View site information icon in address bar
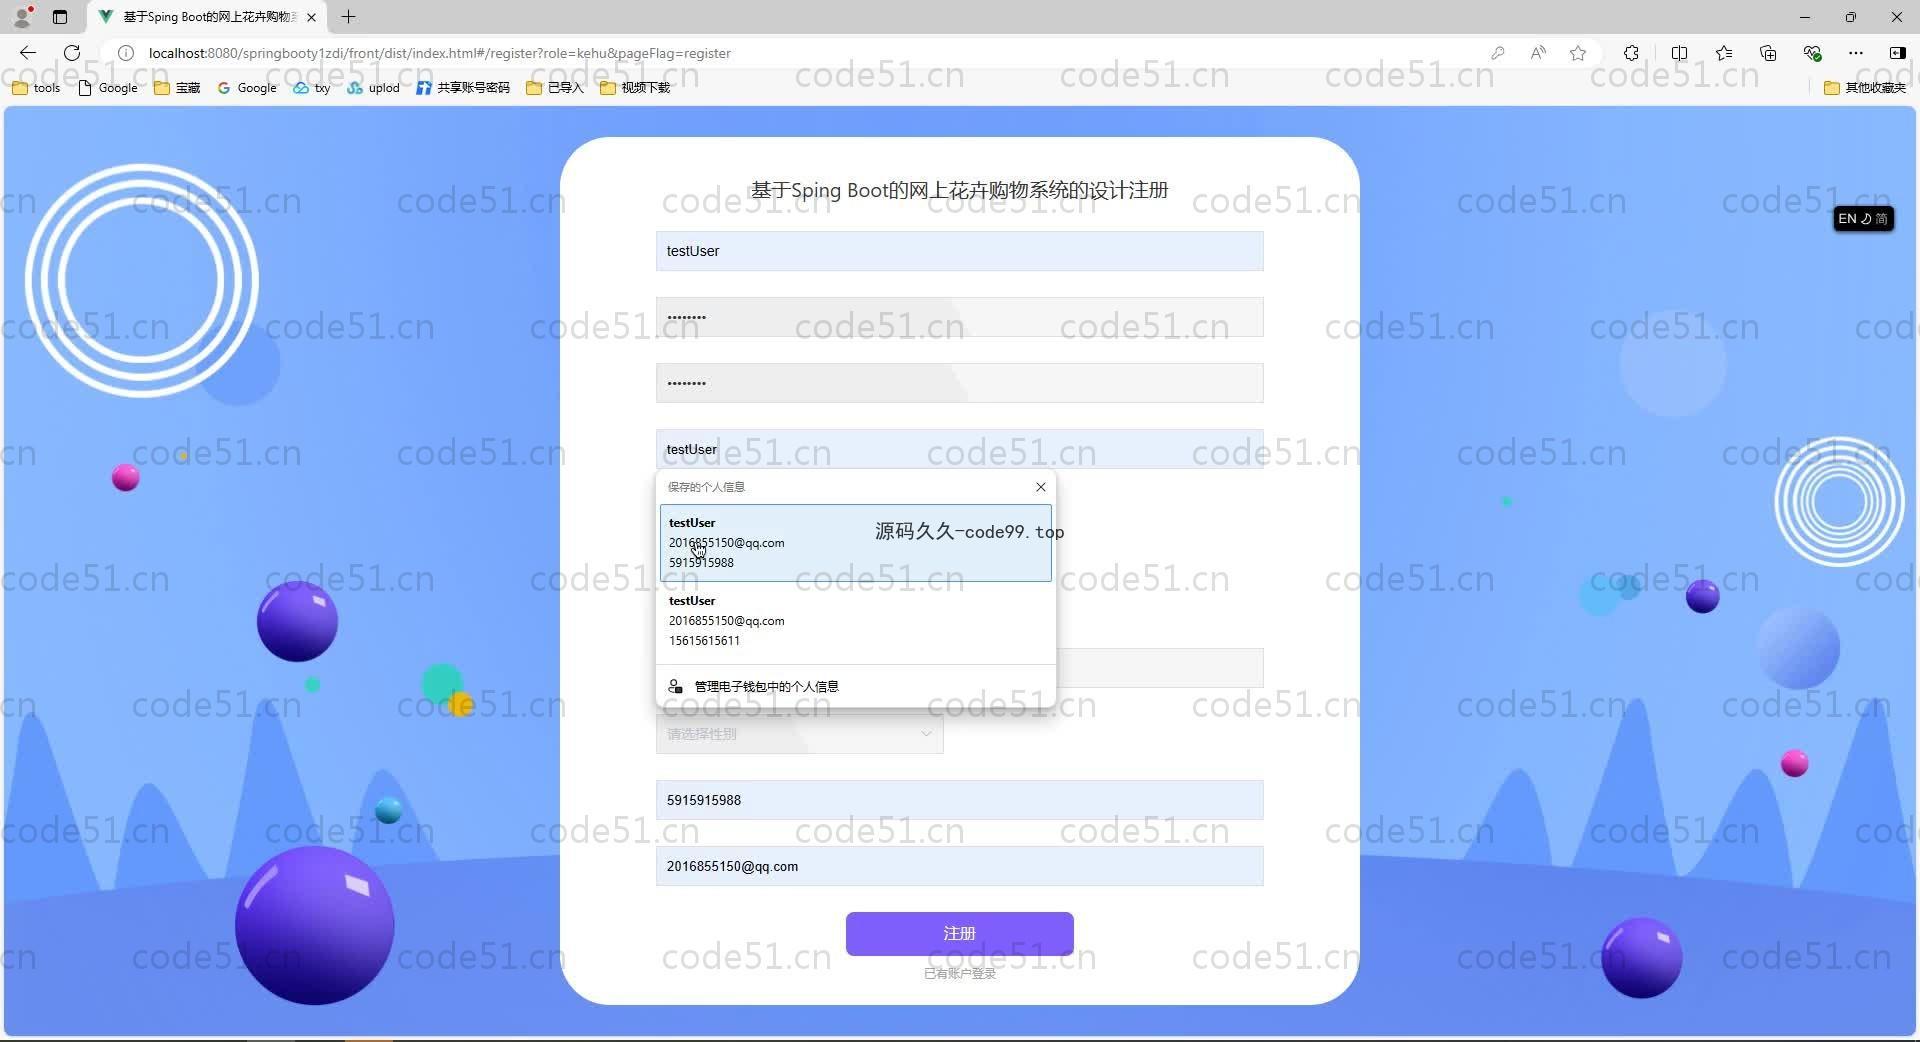The image size is (1920, 1042). pyautogui.click(x=126, y=53)
